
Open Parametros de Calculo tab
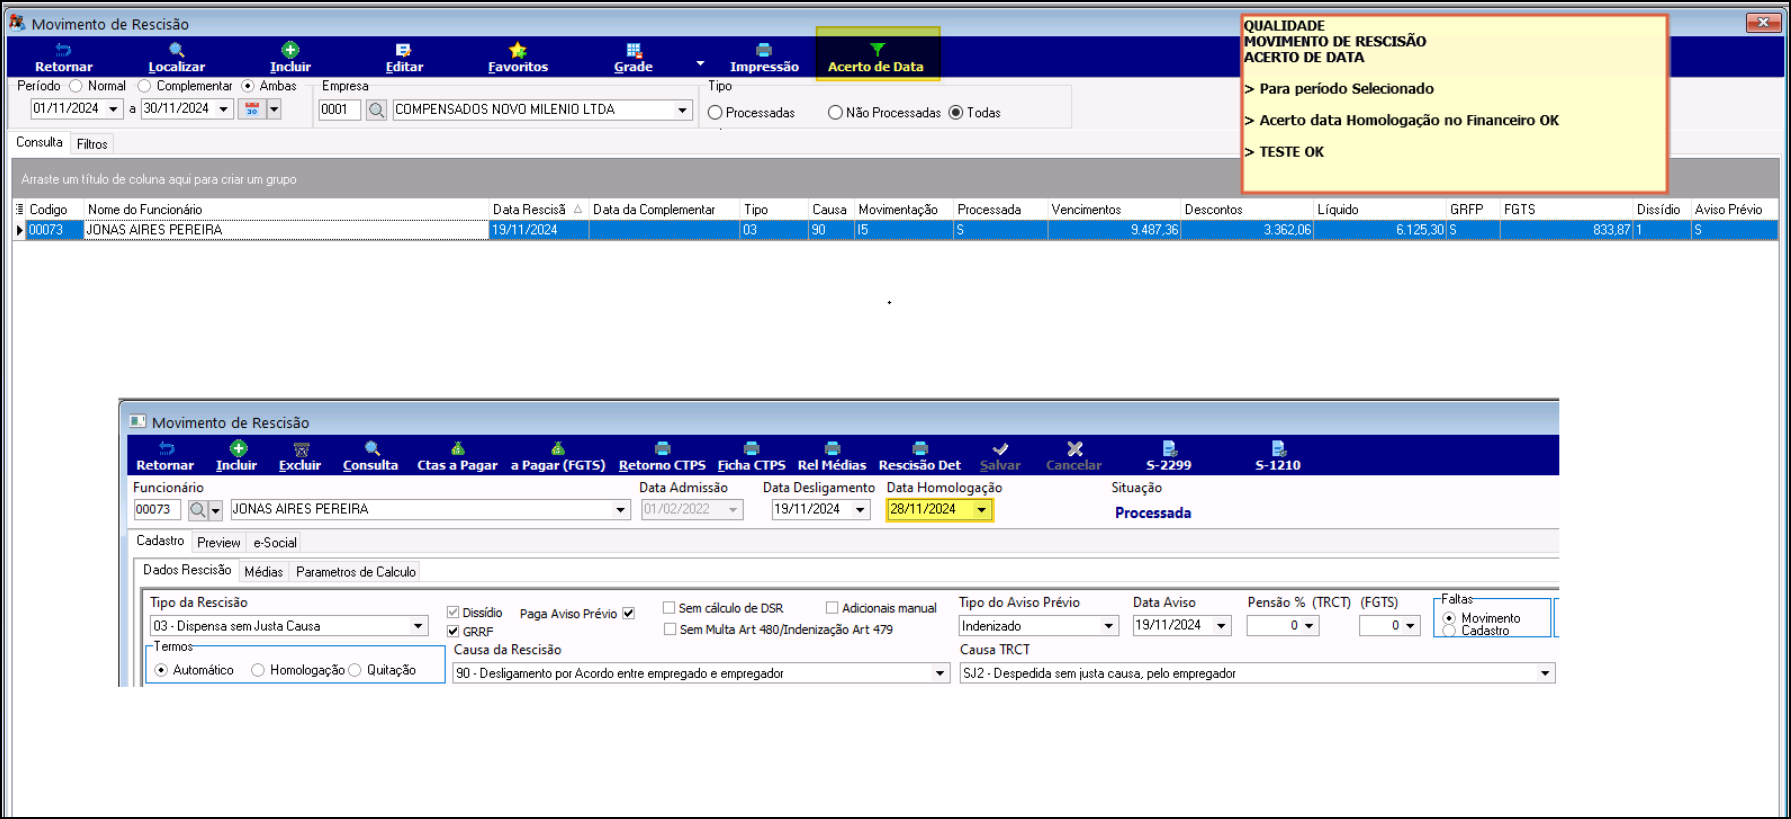[x=356, y=571]
